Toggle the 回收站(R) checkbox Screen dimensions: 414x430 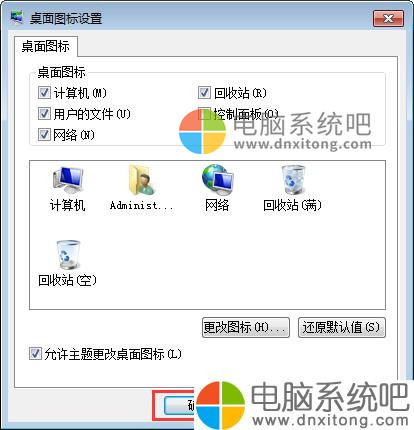pos(204,93)
